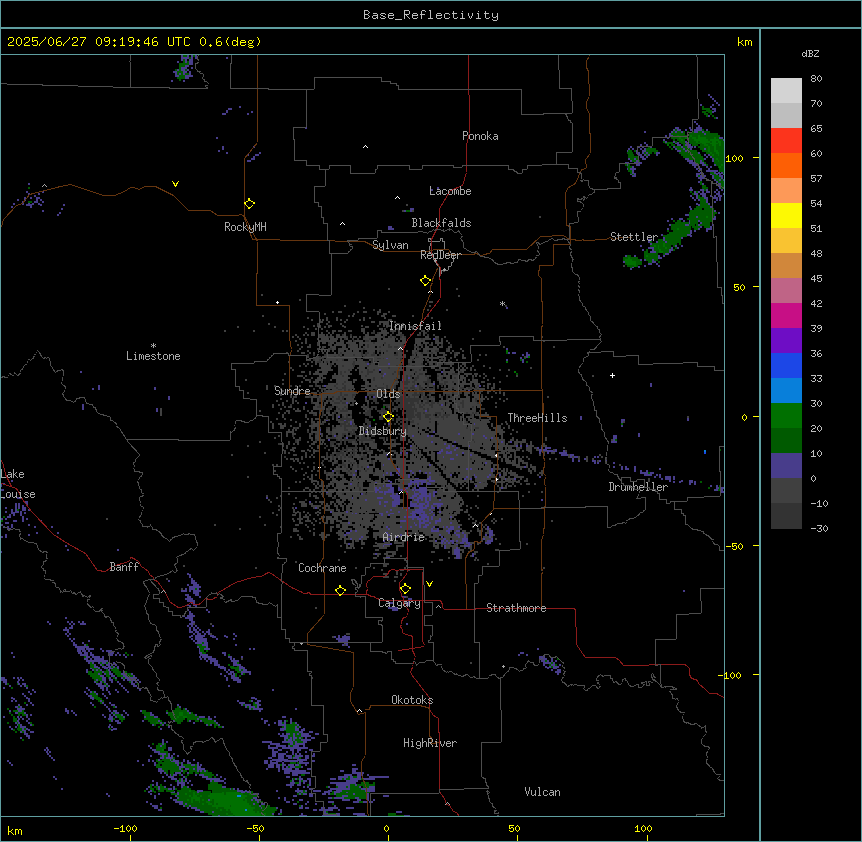Select the red 65–60 dBZ legend swatch
This screenshot has height=842, width=862.
click(786, 140)
